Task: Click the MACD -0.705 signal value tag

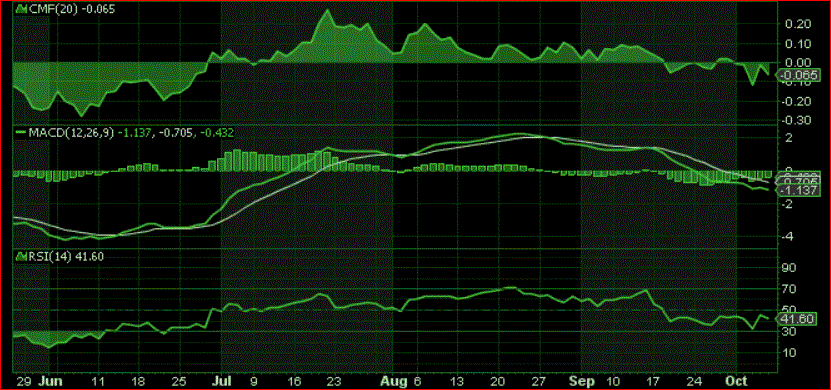Action: (x=798, y=181)
